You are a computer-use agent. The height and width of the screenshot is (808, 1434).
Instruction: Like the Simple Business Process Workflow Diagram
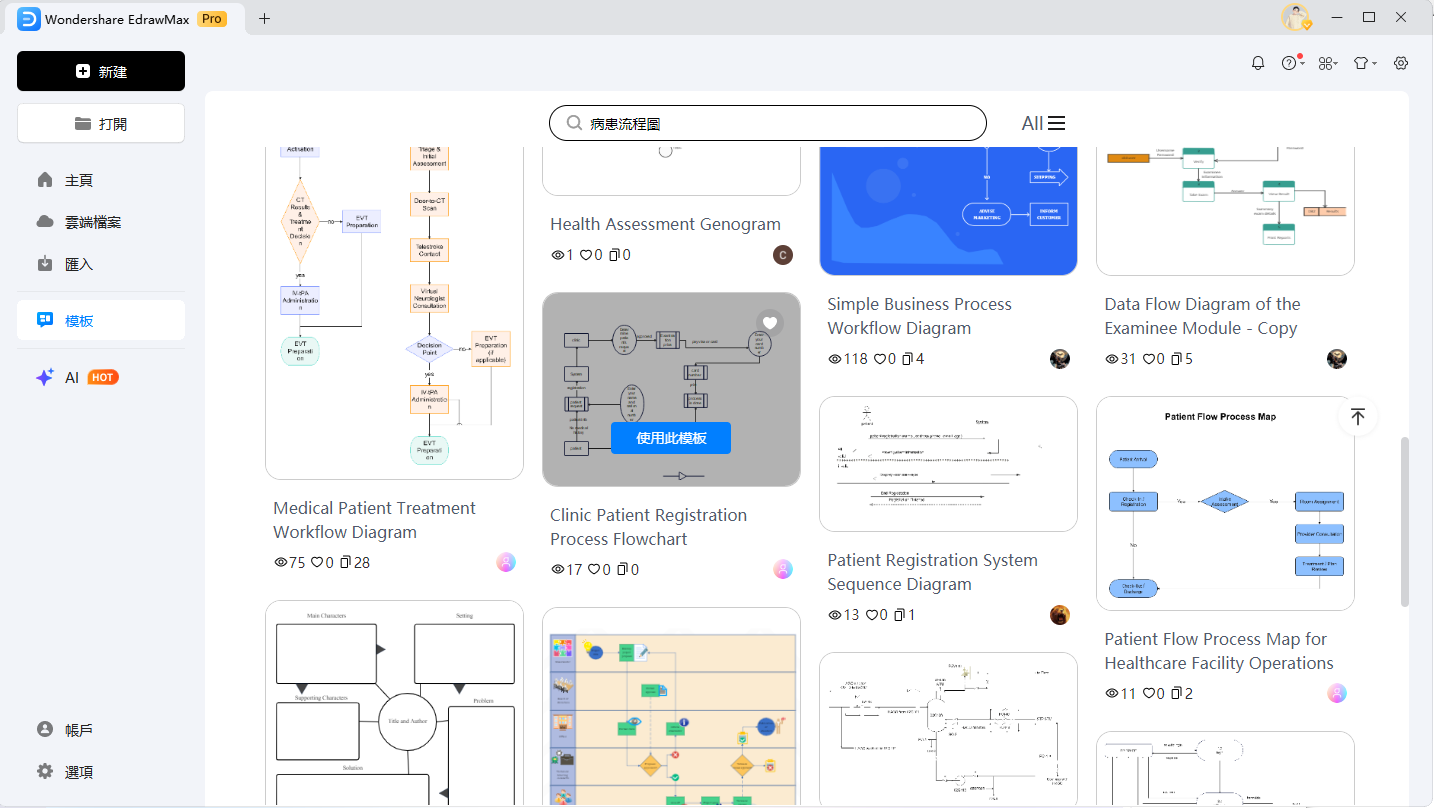(x=880, y=359)
